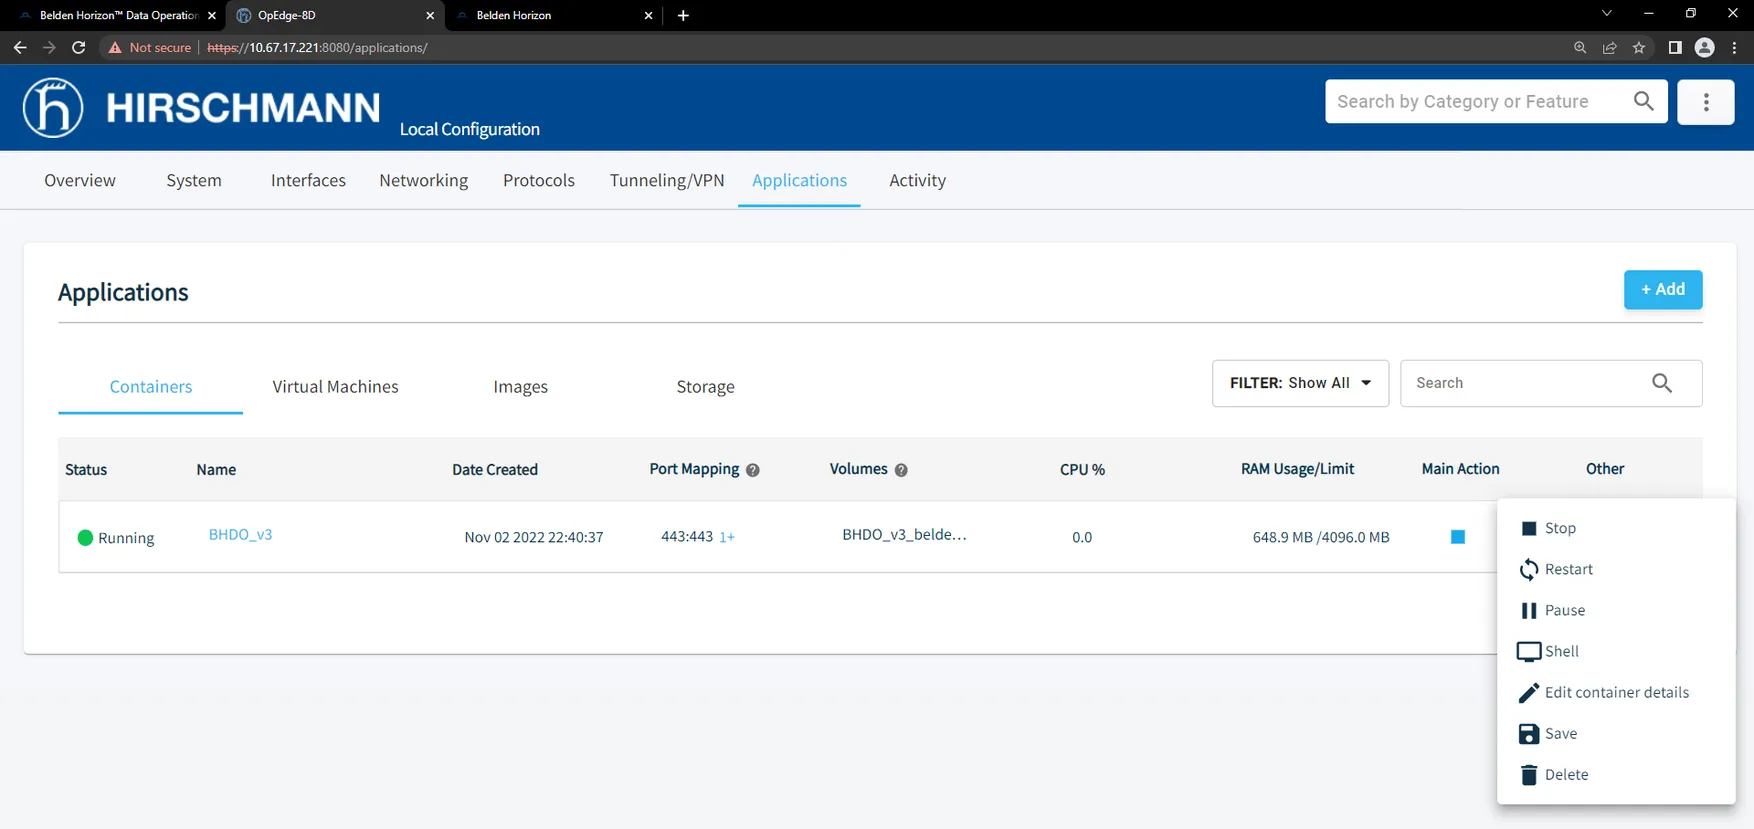Click the 1+ port mapping link
Screen dimensions: 1754x829
(x=727, y=537)
